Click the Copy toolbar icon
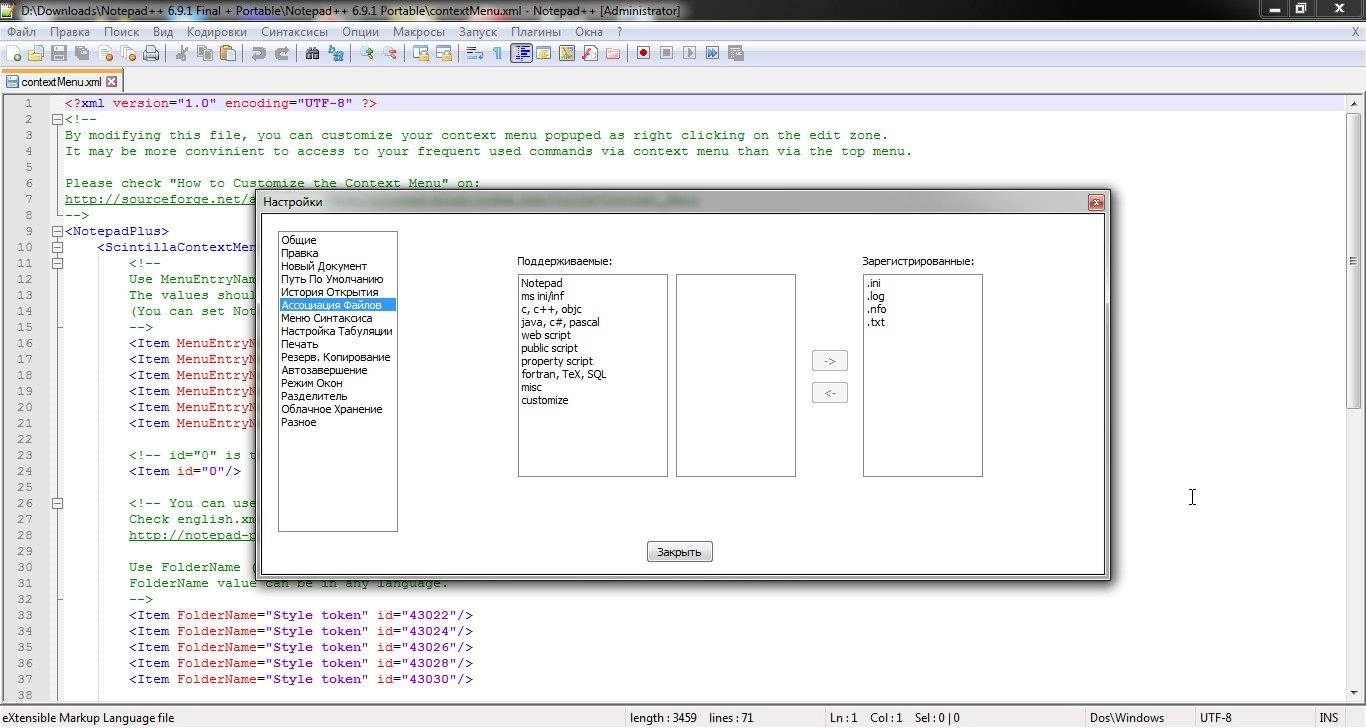Image resolution: width=1366 pixels, height=728 pixels. [205, 54]
